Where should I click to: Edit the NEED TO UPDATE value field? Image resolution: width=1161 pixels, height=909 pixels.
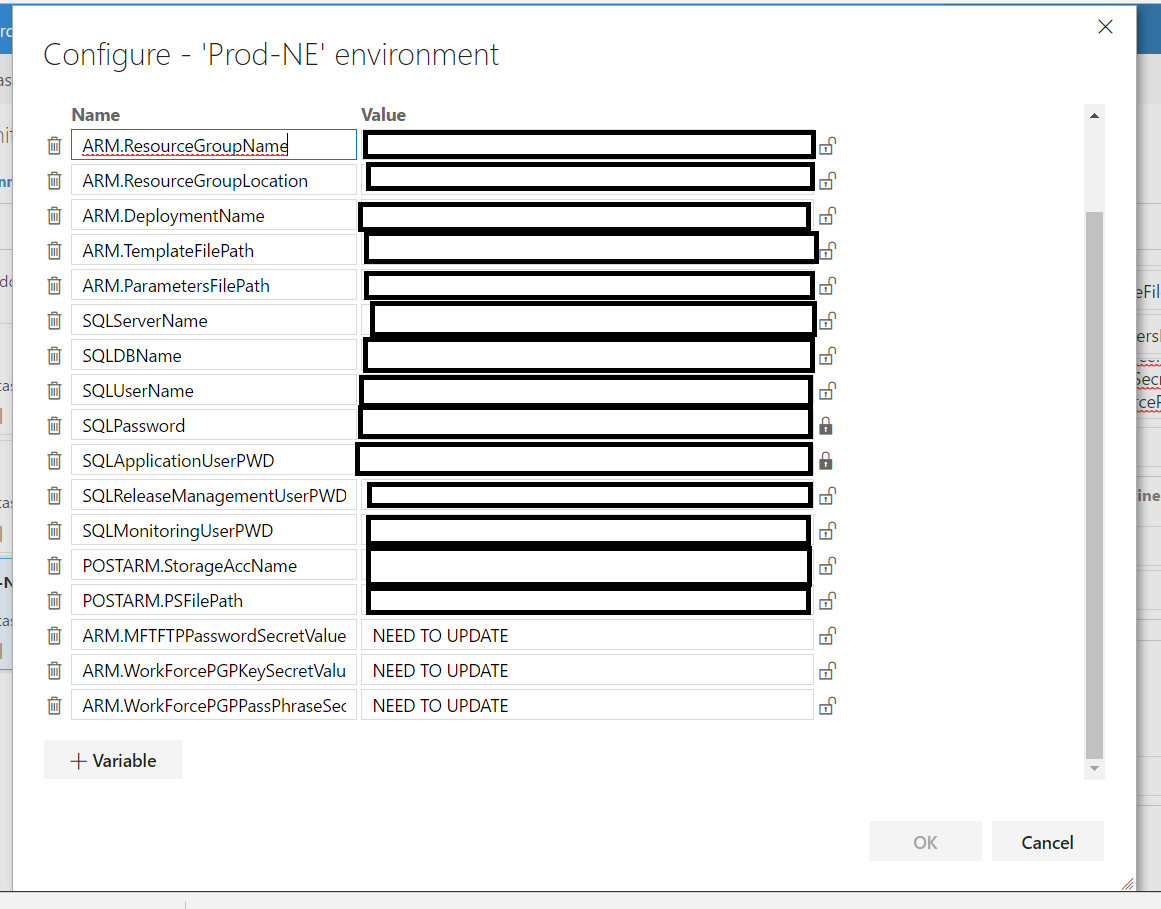click(x=585, y=635)
